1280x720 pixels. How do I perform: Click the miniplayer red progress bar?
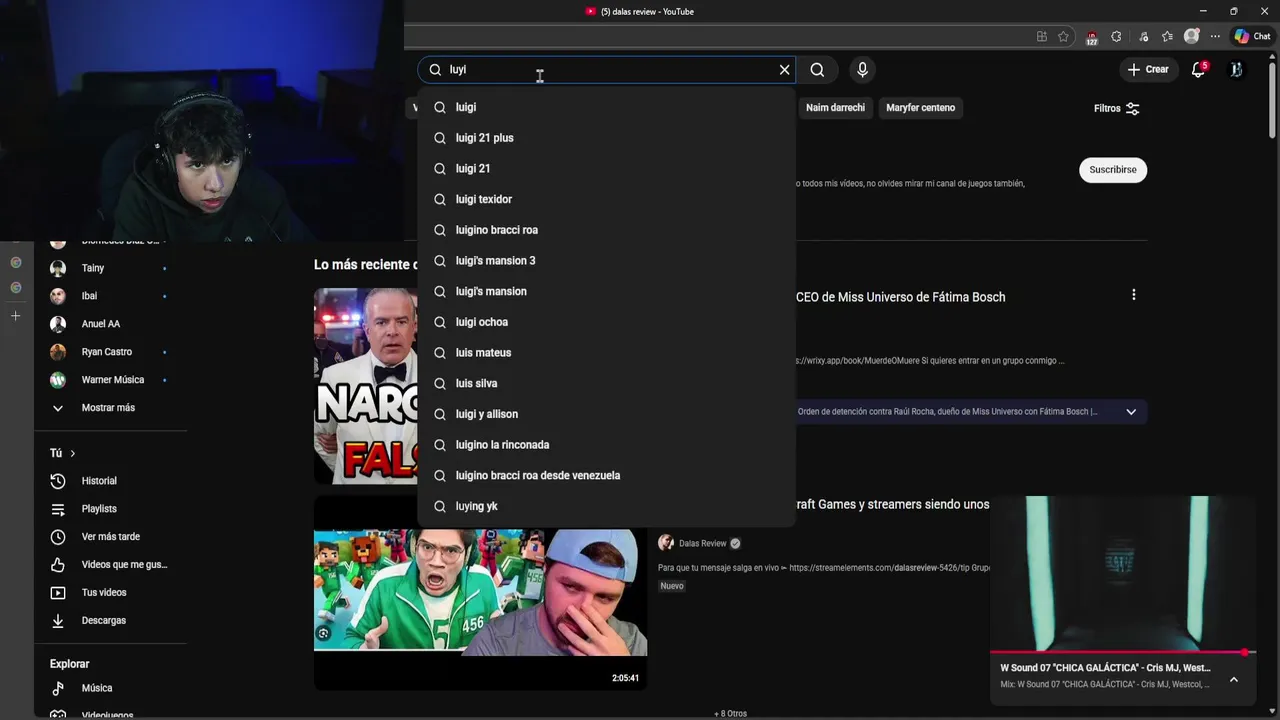coord(1122,652)
